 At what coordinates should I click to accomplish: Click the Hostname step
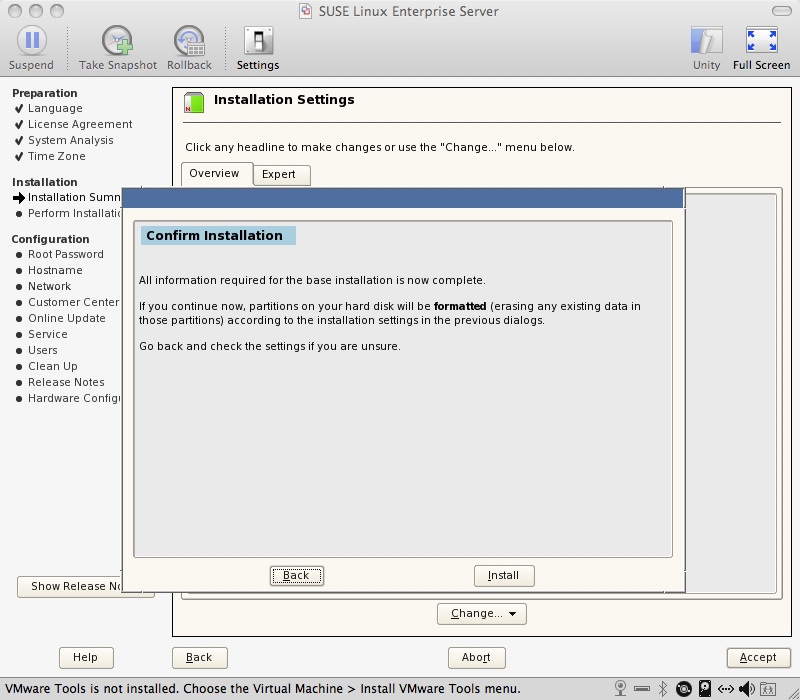[x=55, y=270]
